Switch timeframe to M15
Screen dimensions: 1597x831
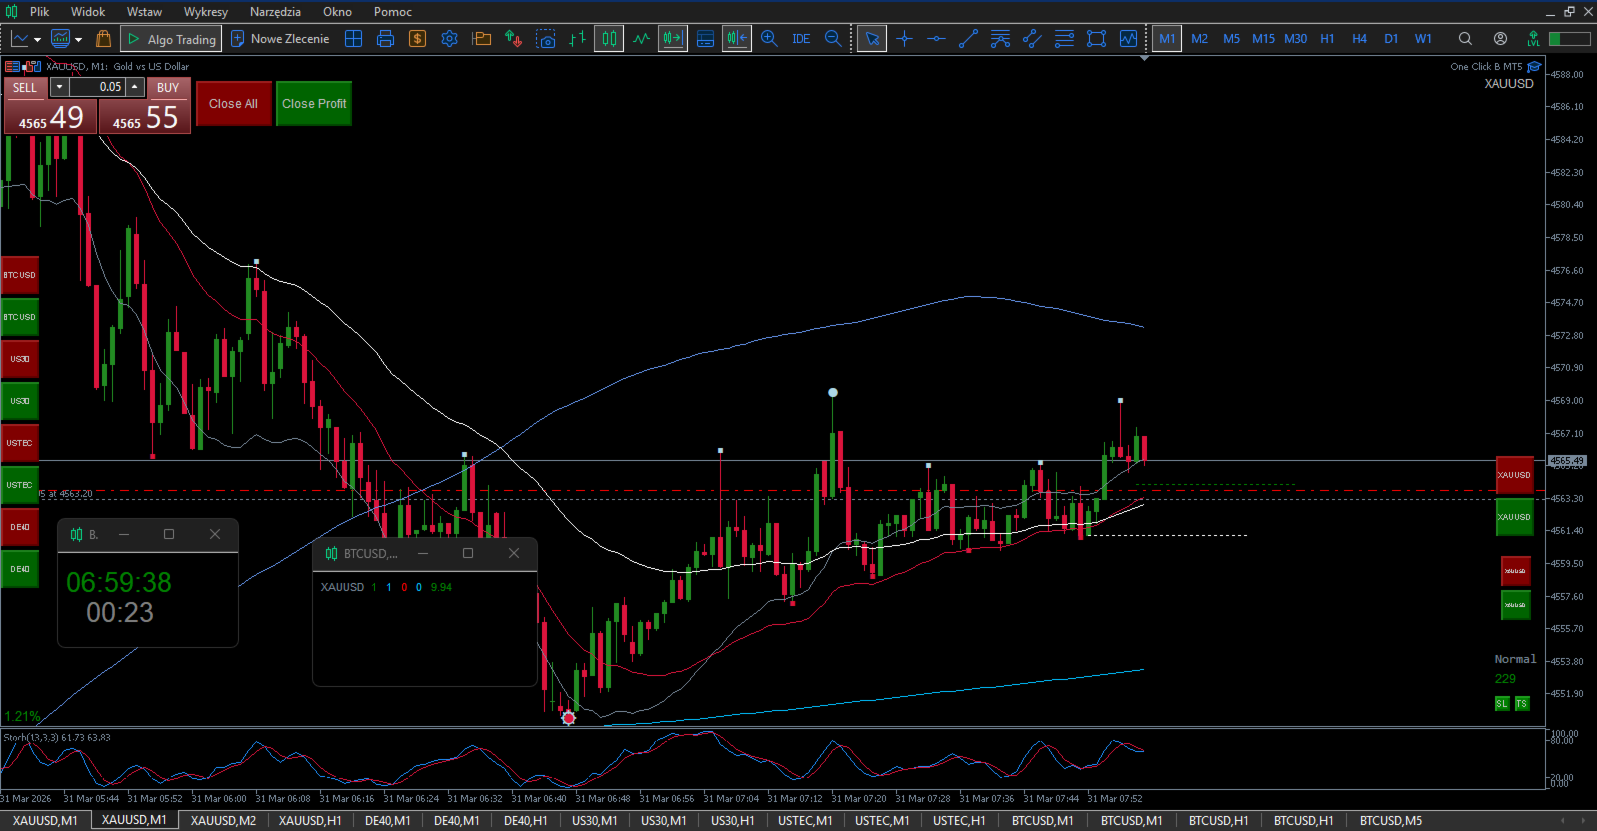point(1263,39)
